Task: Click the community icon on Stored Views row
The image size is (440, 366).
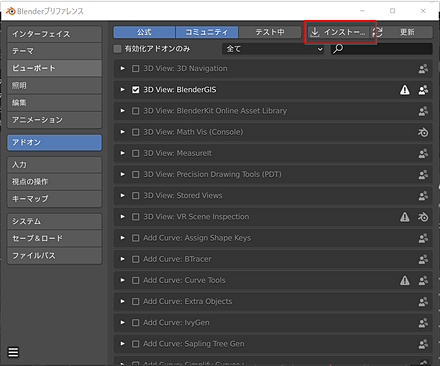Action: [423, 196]
